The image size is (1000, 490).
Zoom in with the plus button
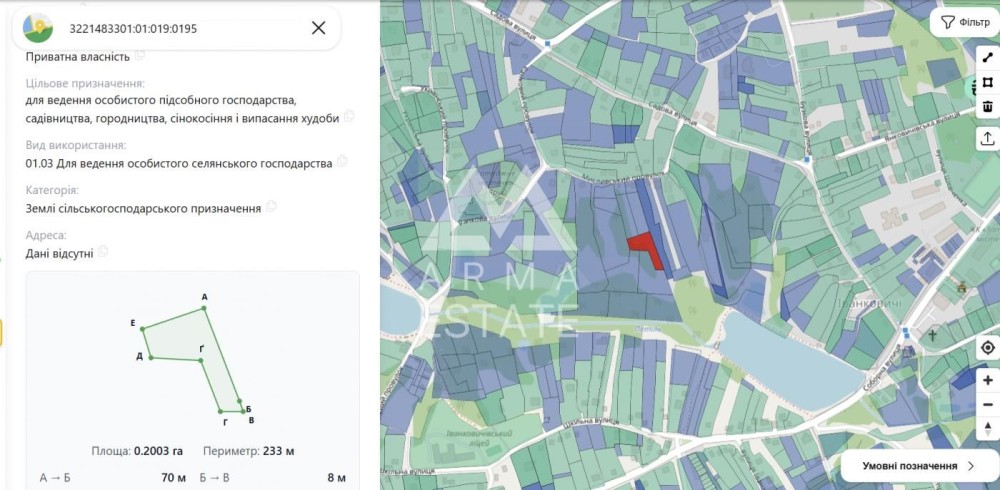[x=988, y=381]
